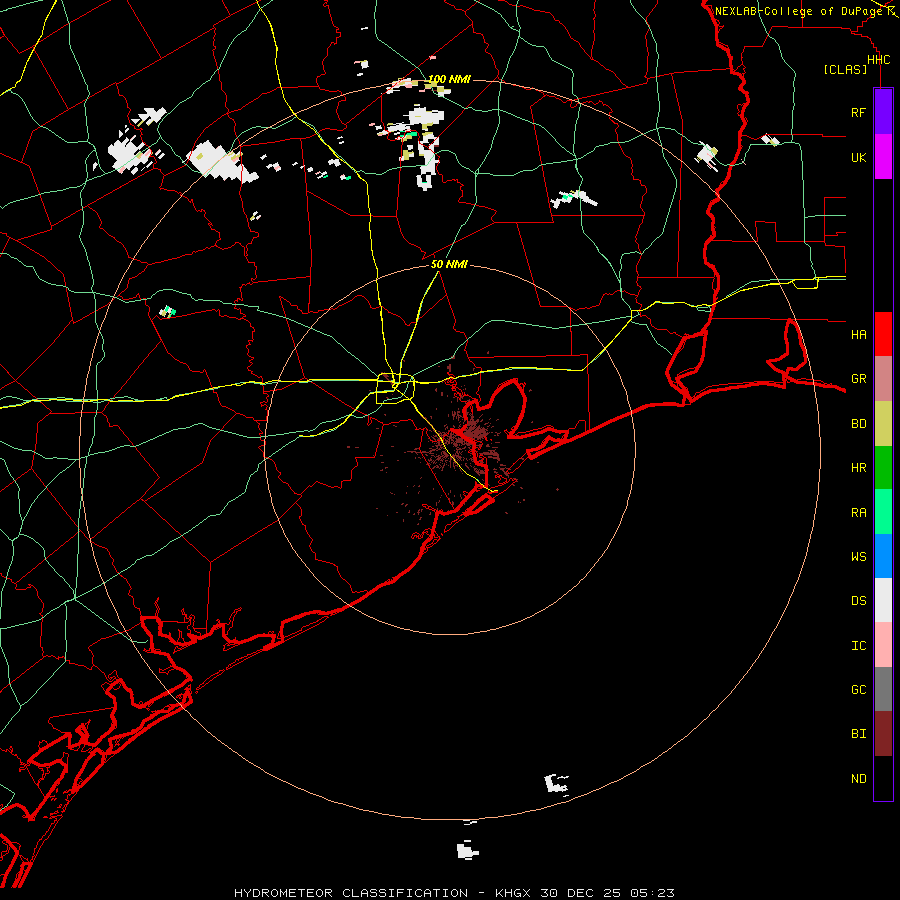Click the RA legend label
This screenshot has width=900, height=900.
(858, 513)
